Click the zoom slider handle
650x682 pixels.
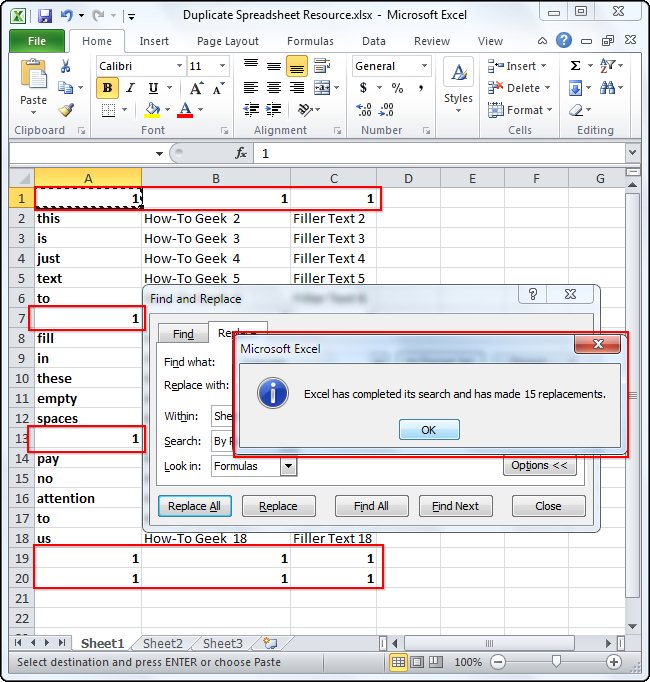tap(556, 662)
